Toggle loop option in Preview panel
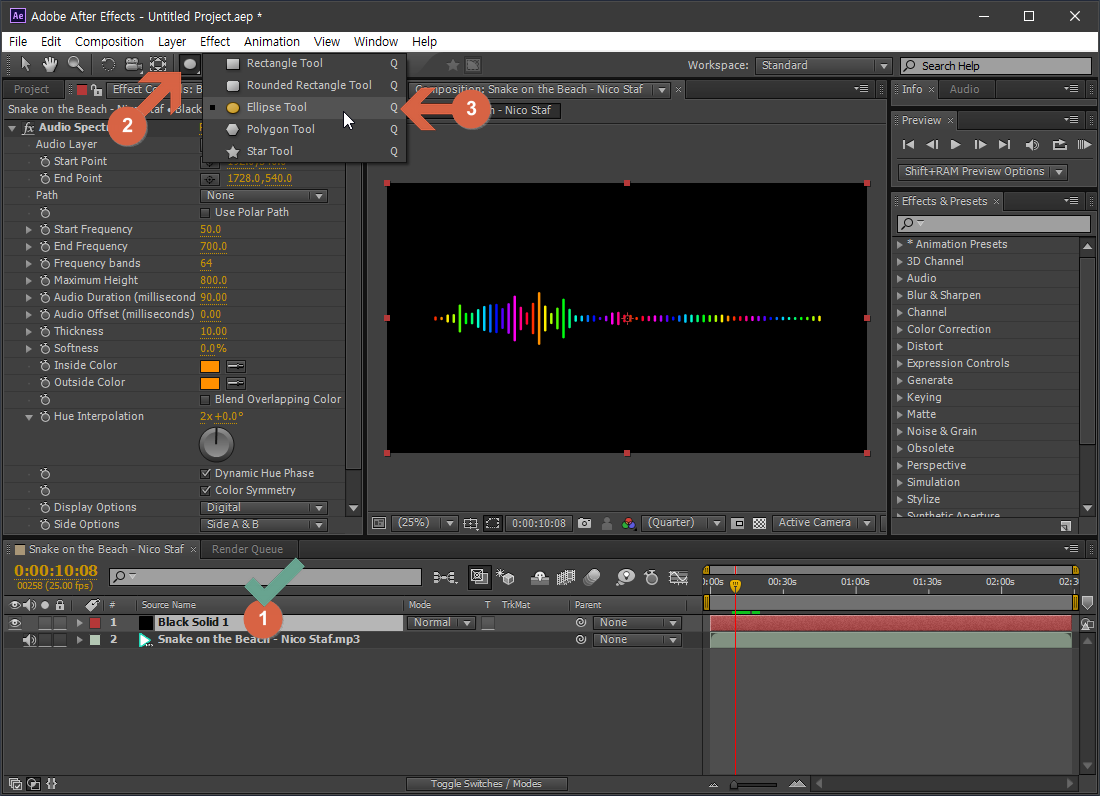 coord(1059,144)
